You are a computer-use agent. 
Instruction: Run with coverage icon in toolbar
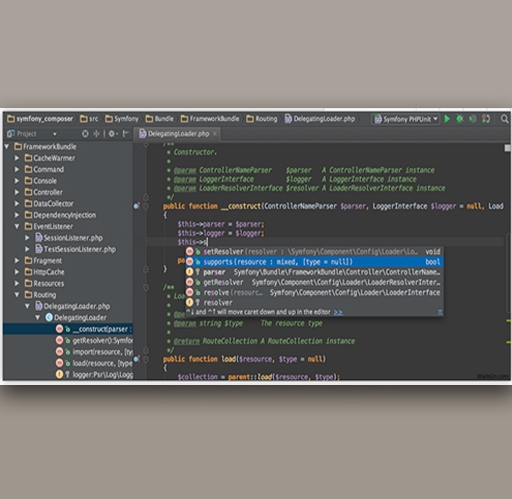[472, 119]
